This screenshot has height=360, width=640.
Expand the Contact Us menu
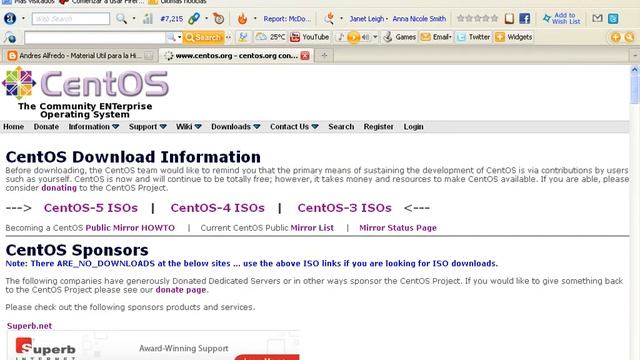coord(294,127)
